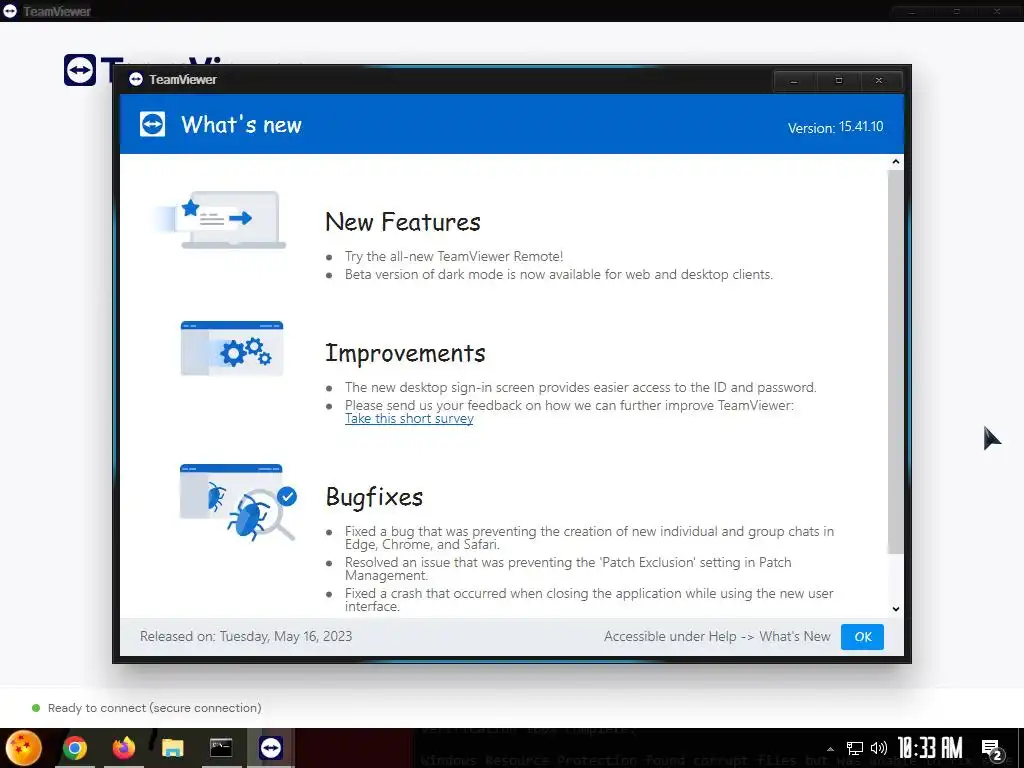The image size is (1024, 768).
Task: Open the 'Take this short survey' link
Action: click(x=409, y=419)
